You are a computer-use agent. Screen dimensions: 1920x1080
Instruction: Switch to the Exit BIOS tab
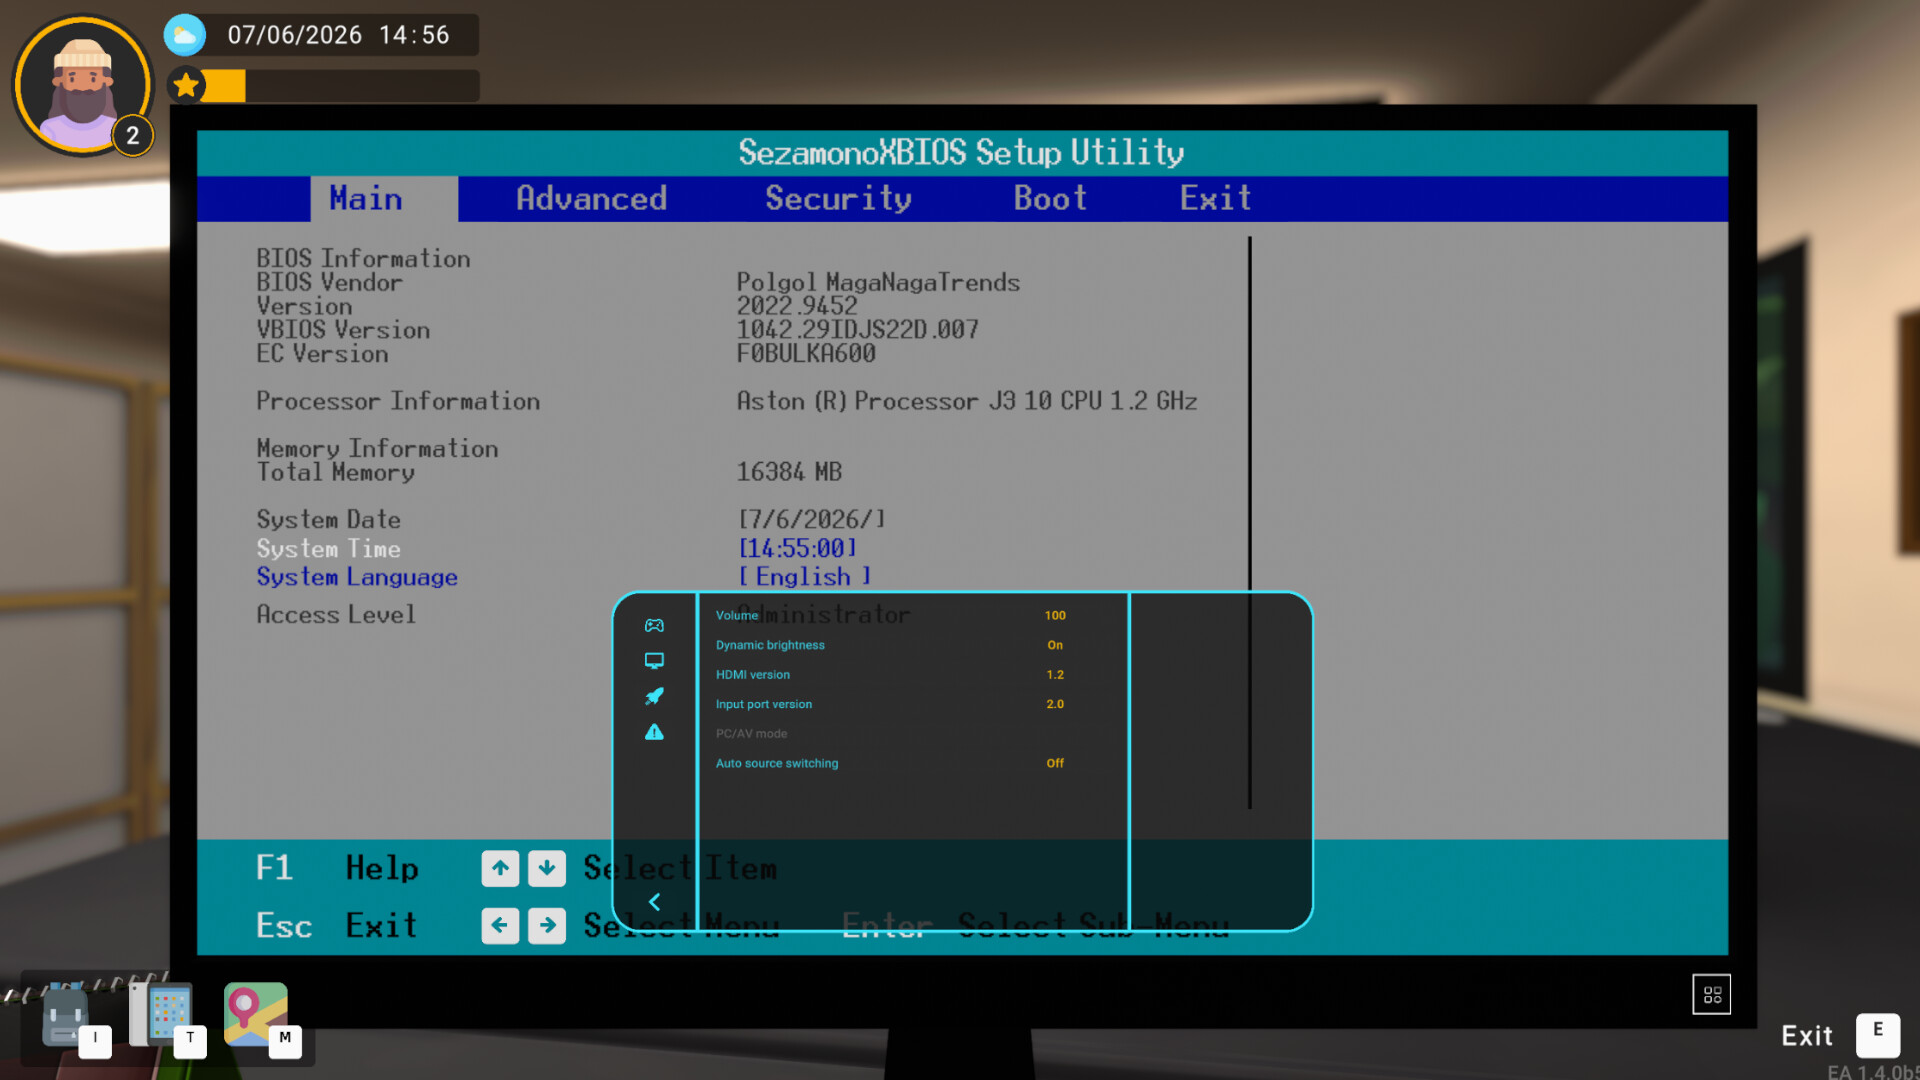point(1215,199)
